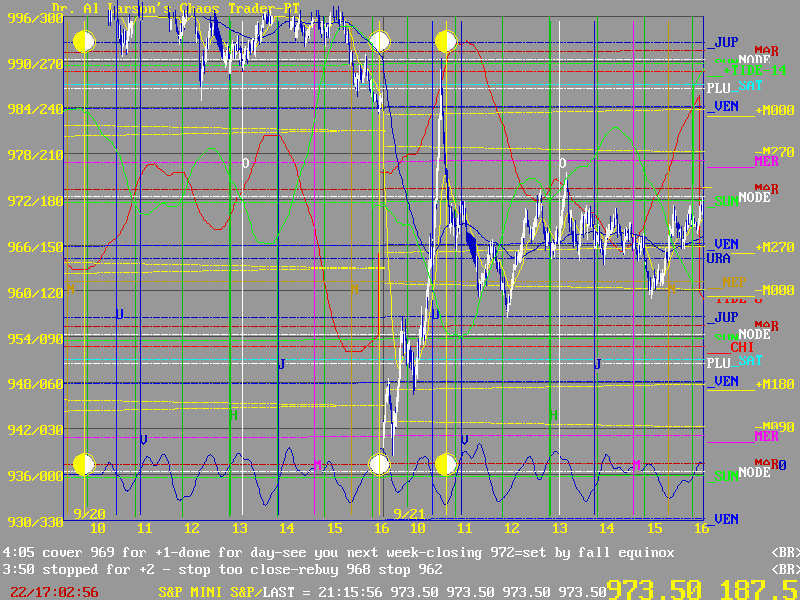Click the yellow +M180 moon line label
The width and height of the screenshot is (800, 600).
pos(775,383)
